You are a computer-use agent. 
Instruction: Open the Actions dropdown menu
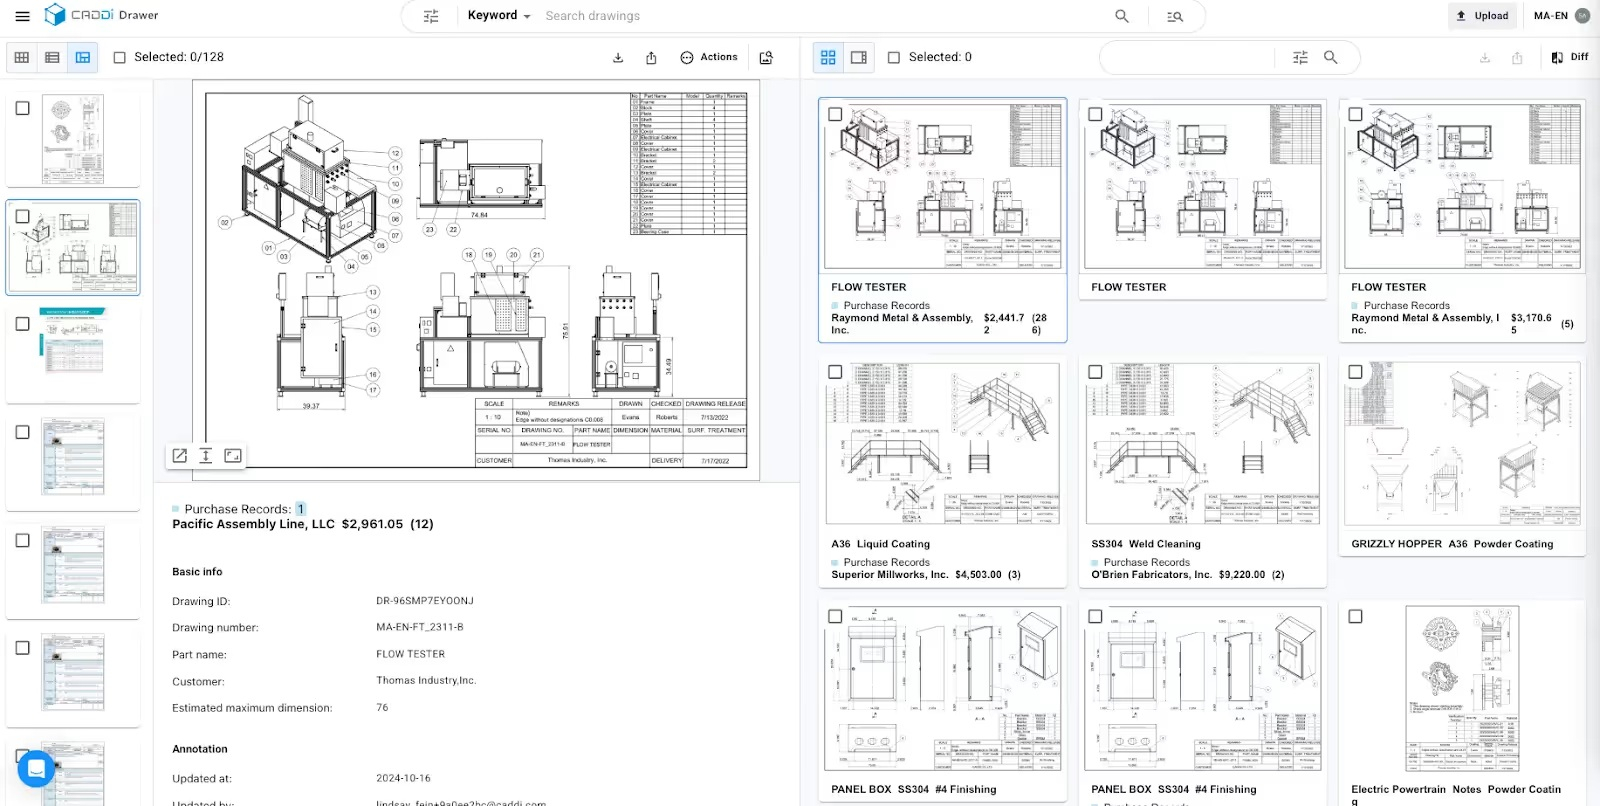click(708, 58)
